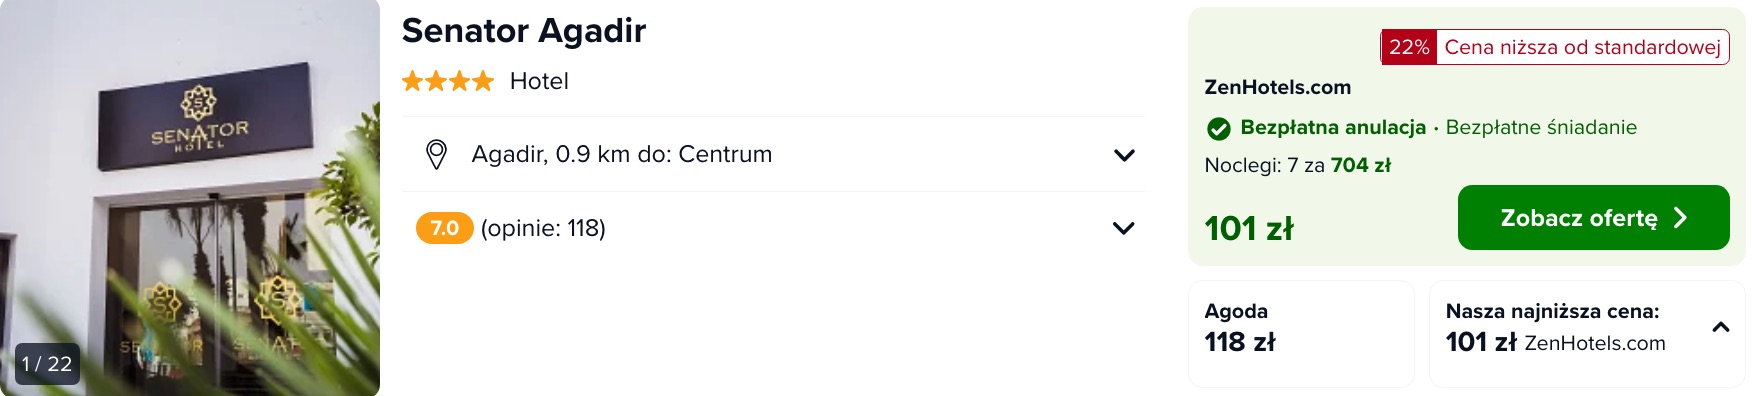Click the arrow icon in Zobacz ofertę

1680,217
